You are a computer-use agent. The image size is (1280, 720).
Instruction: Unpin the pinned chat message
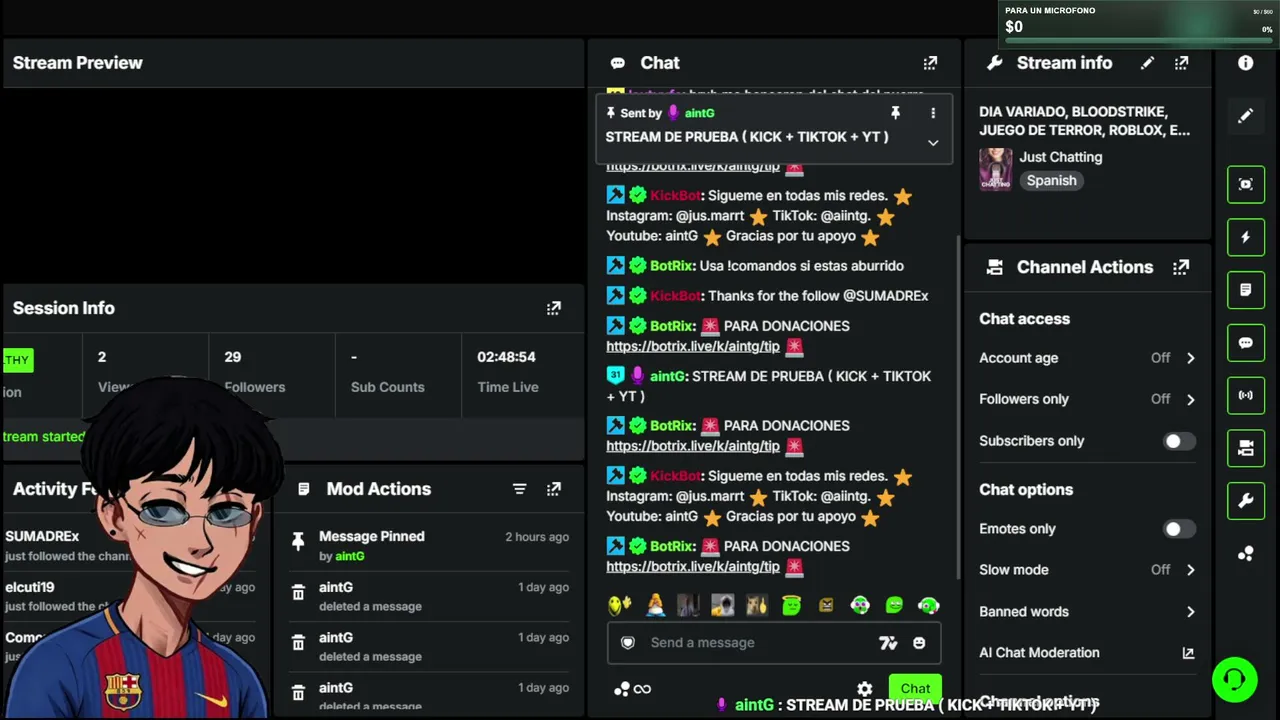coord(895,113)
